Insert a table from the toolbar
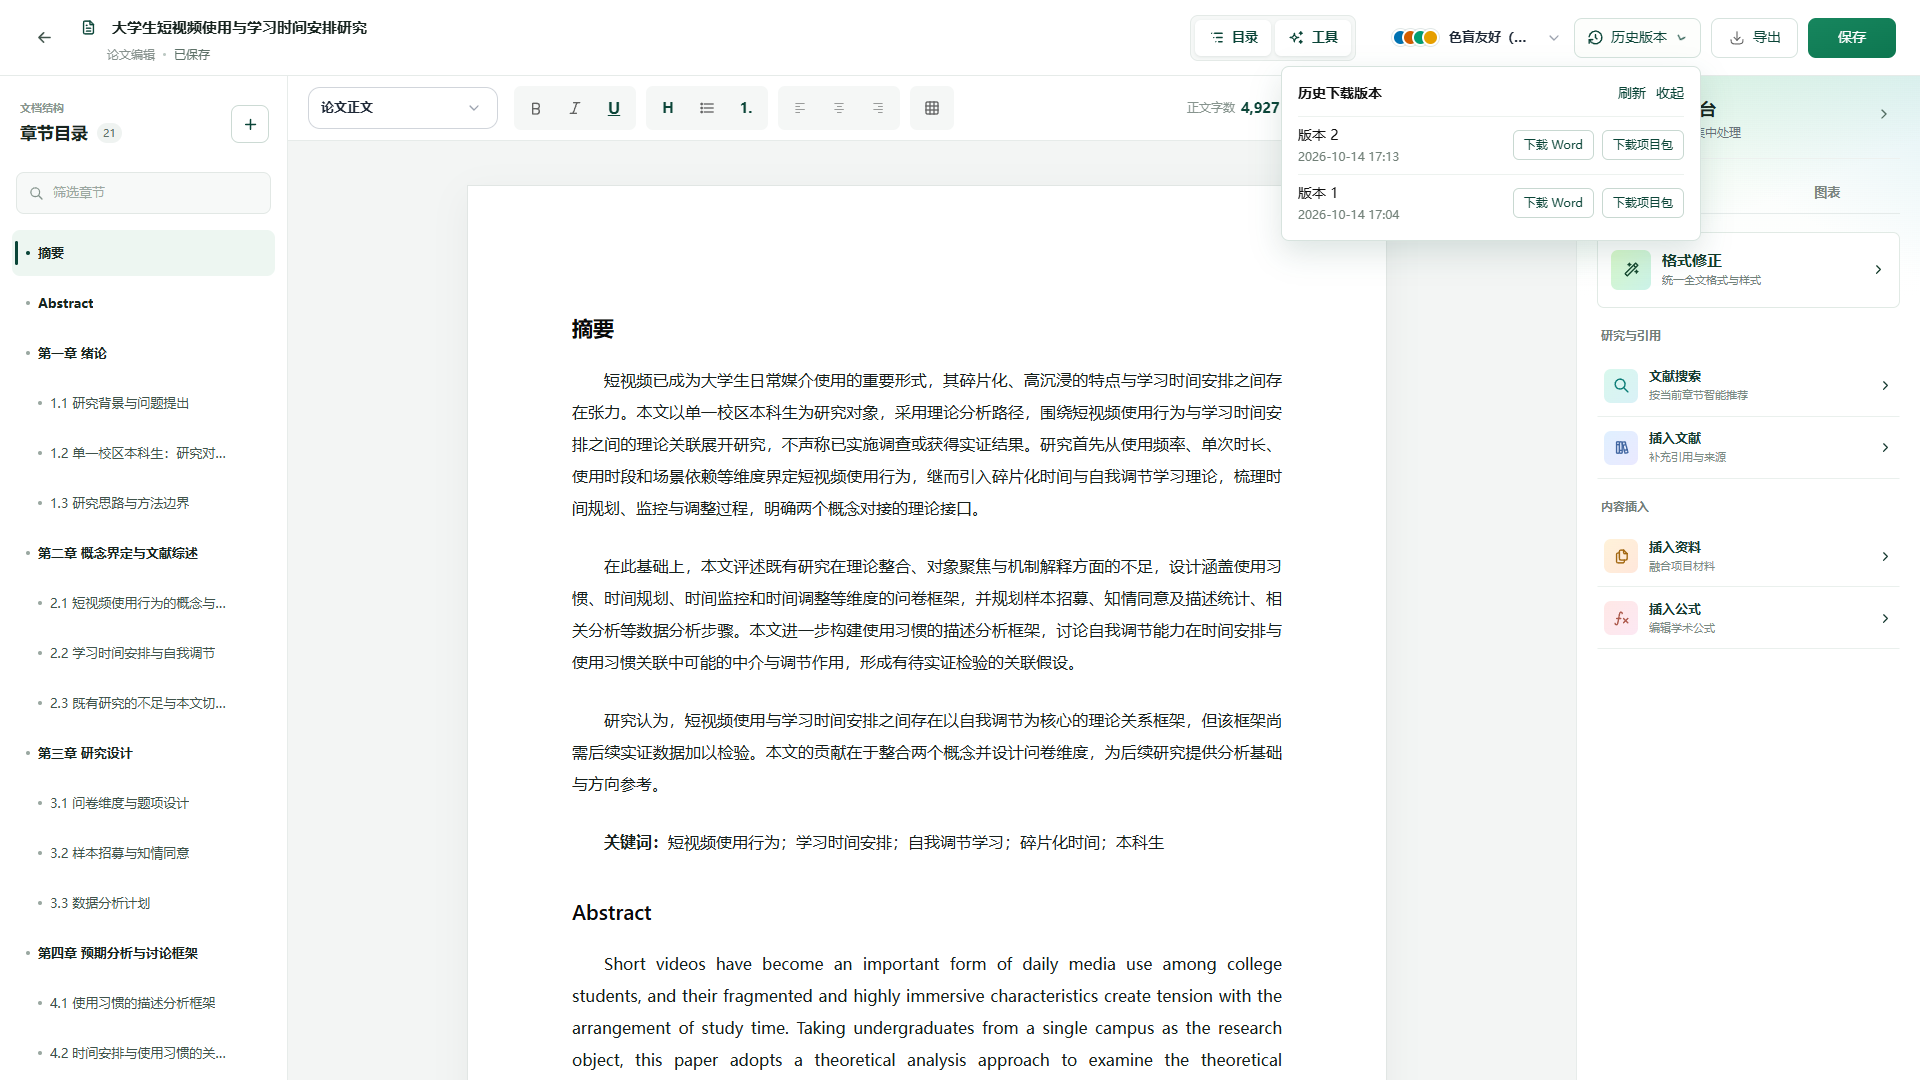1920x1080 pixels. tap(932, 108)
